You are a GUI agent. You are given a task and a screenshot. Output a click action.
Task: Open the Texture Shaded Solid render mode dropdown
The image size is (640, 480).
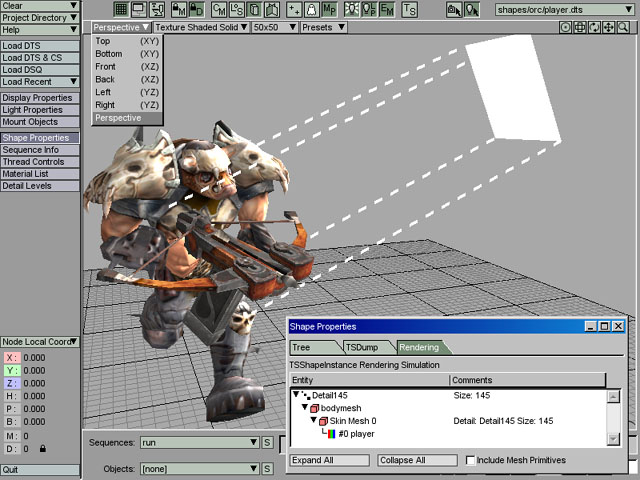[x=198, y=28]
